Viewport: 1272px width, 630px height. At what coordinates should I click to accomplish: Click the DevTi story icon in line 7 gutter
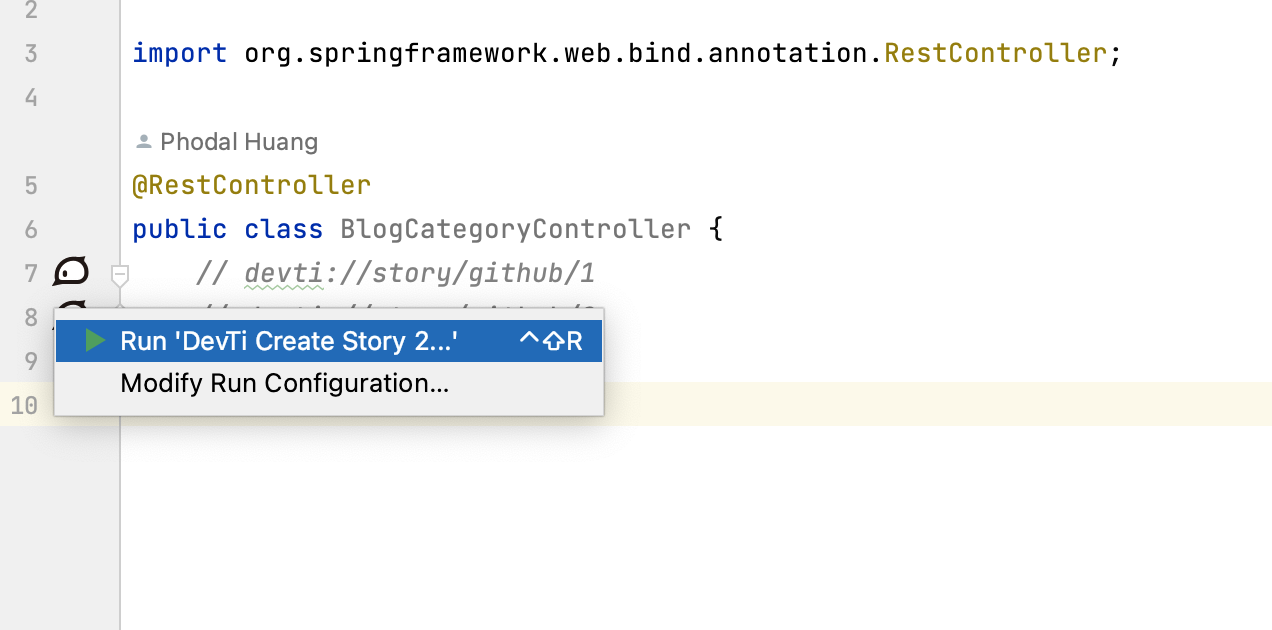click(70, 271)
